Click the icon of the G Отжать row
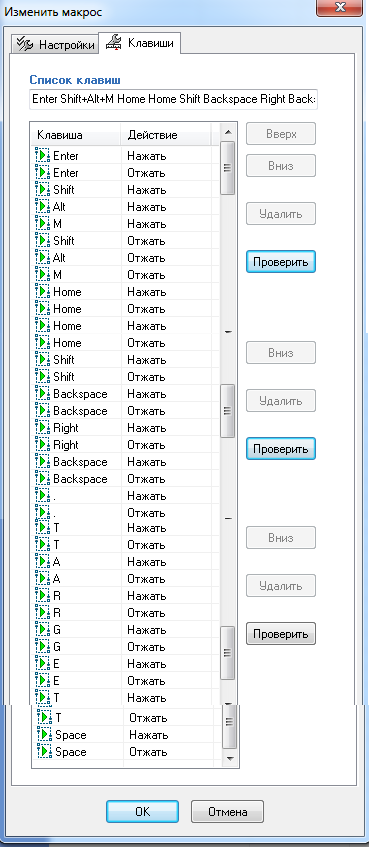 point(42,647)
